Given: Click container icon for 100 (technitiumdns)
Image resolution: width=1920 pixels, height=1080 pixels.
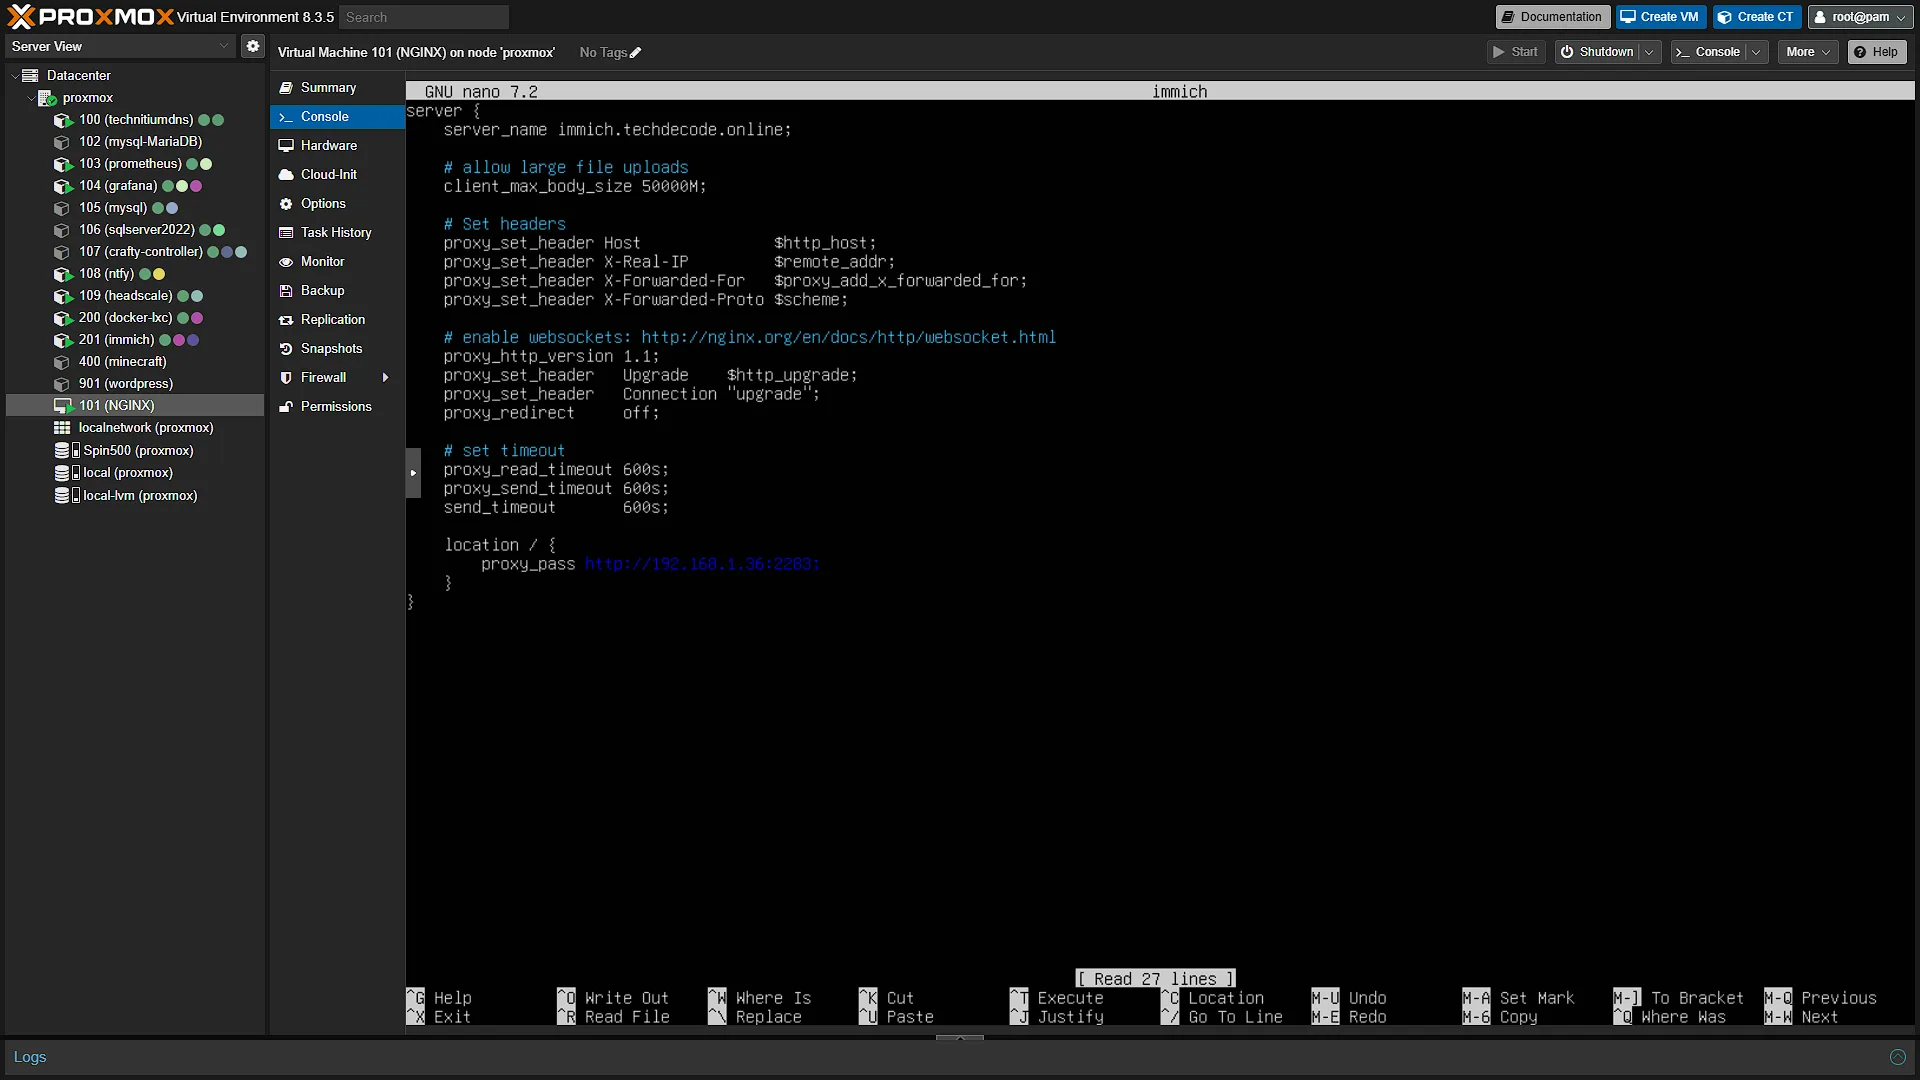Looking at the screenshot, I should (x=63, y=120).
